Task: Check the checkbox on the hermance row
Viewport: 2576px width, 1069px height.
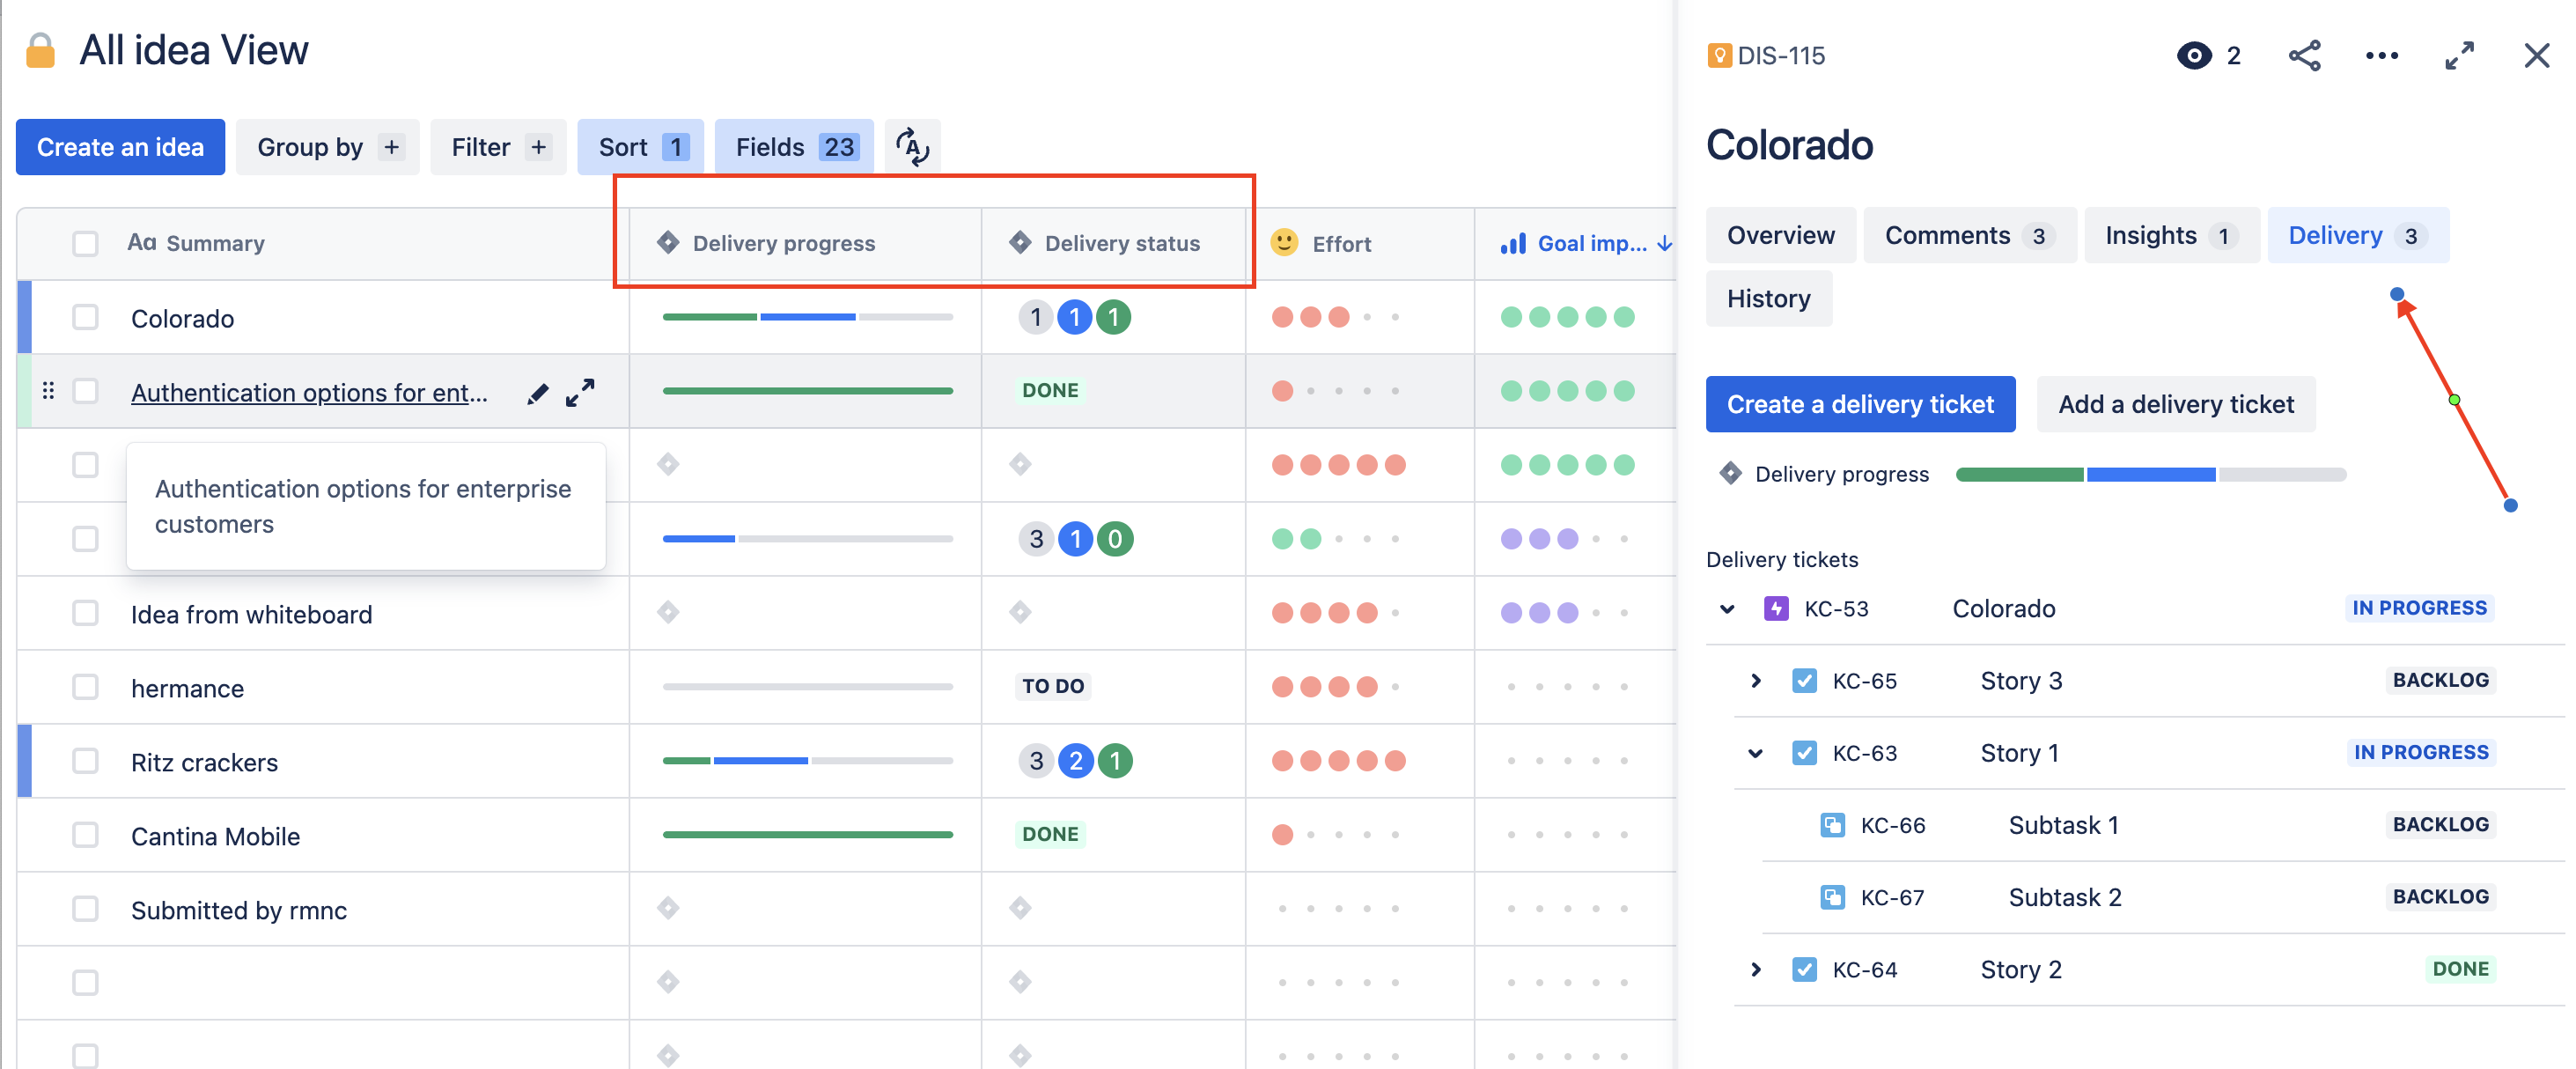Action: click(x=85, y=687)
